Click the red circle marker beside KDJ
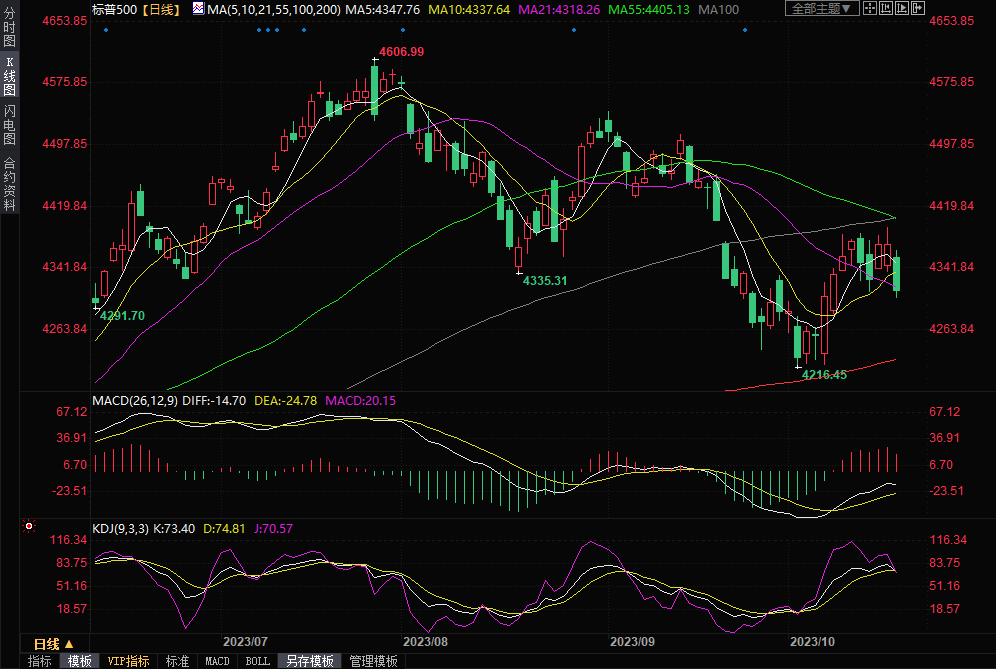Viewport: 996px width, 669px height. (x=29, y=526)
